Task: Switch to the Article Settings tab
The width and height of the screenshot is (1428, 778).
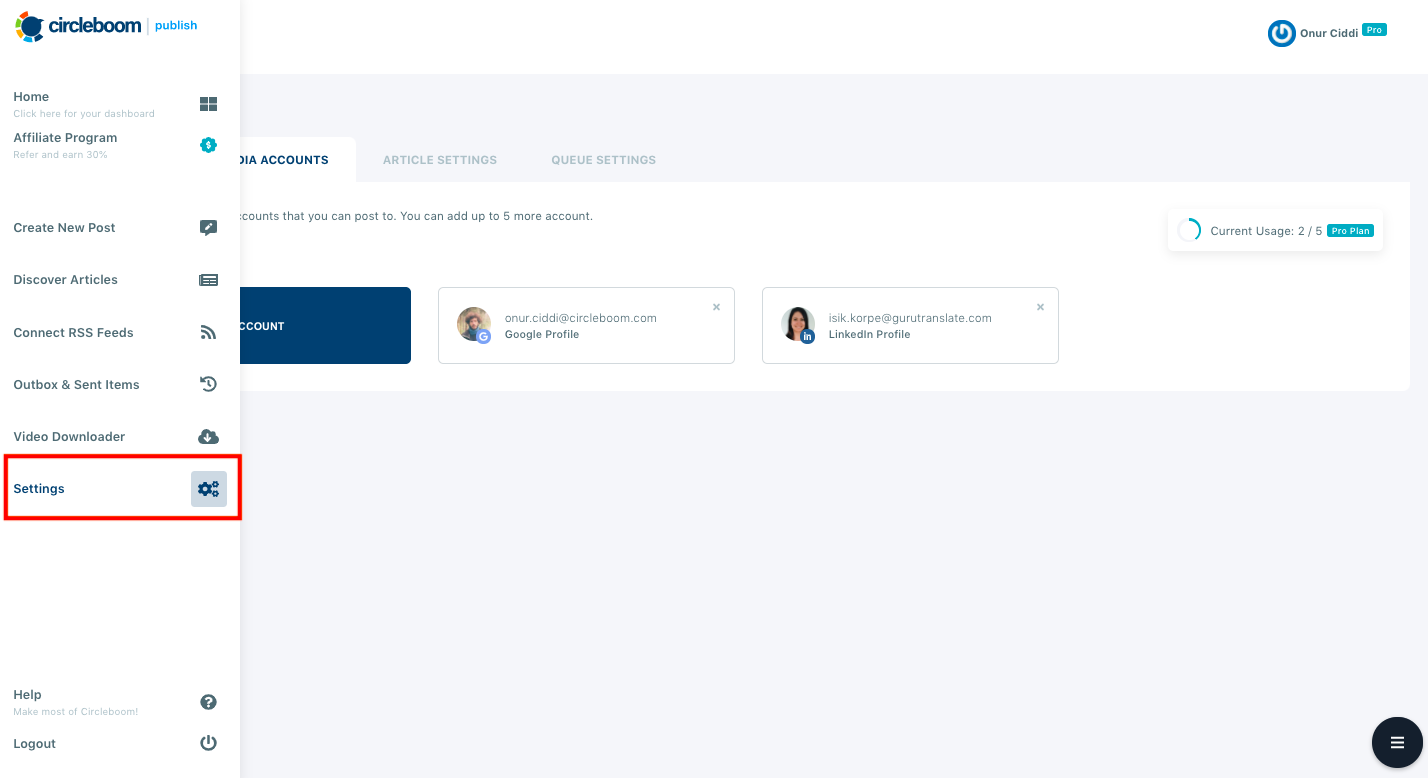Action: click(440, 160)
